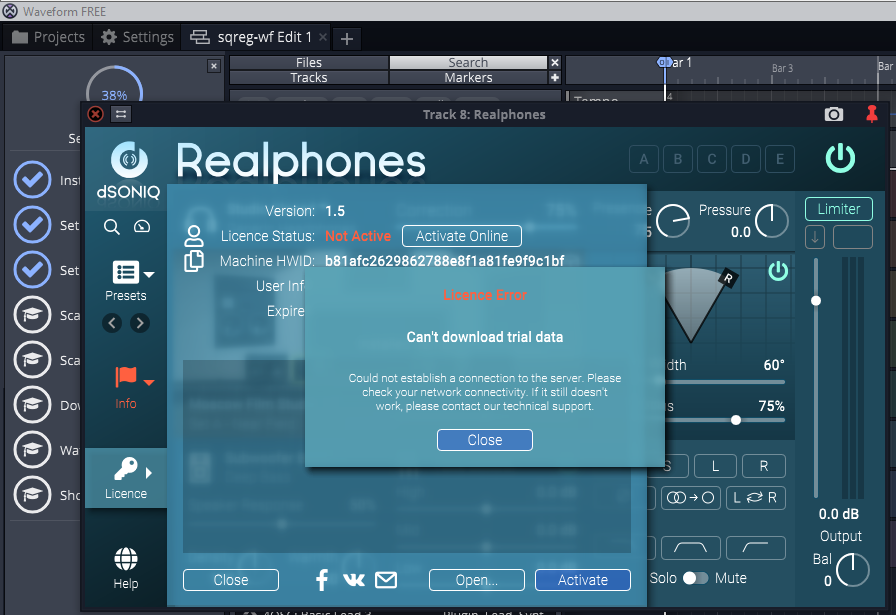
Task: Copy the machine HWID with the copy icon
Action: tap(194, 261)
